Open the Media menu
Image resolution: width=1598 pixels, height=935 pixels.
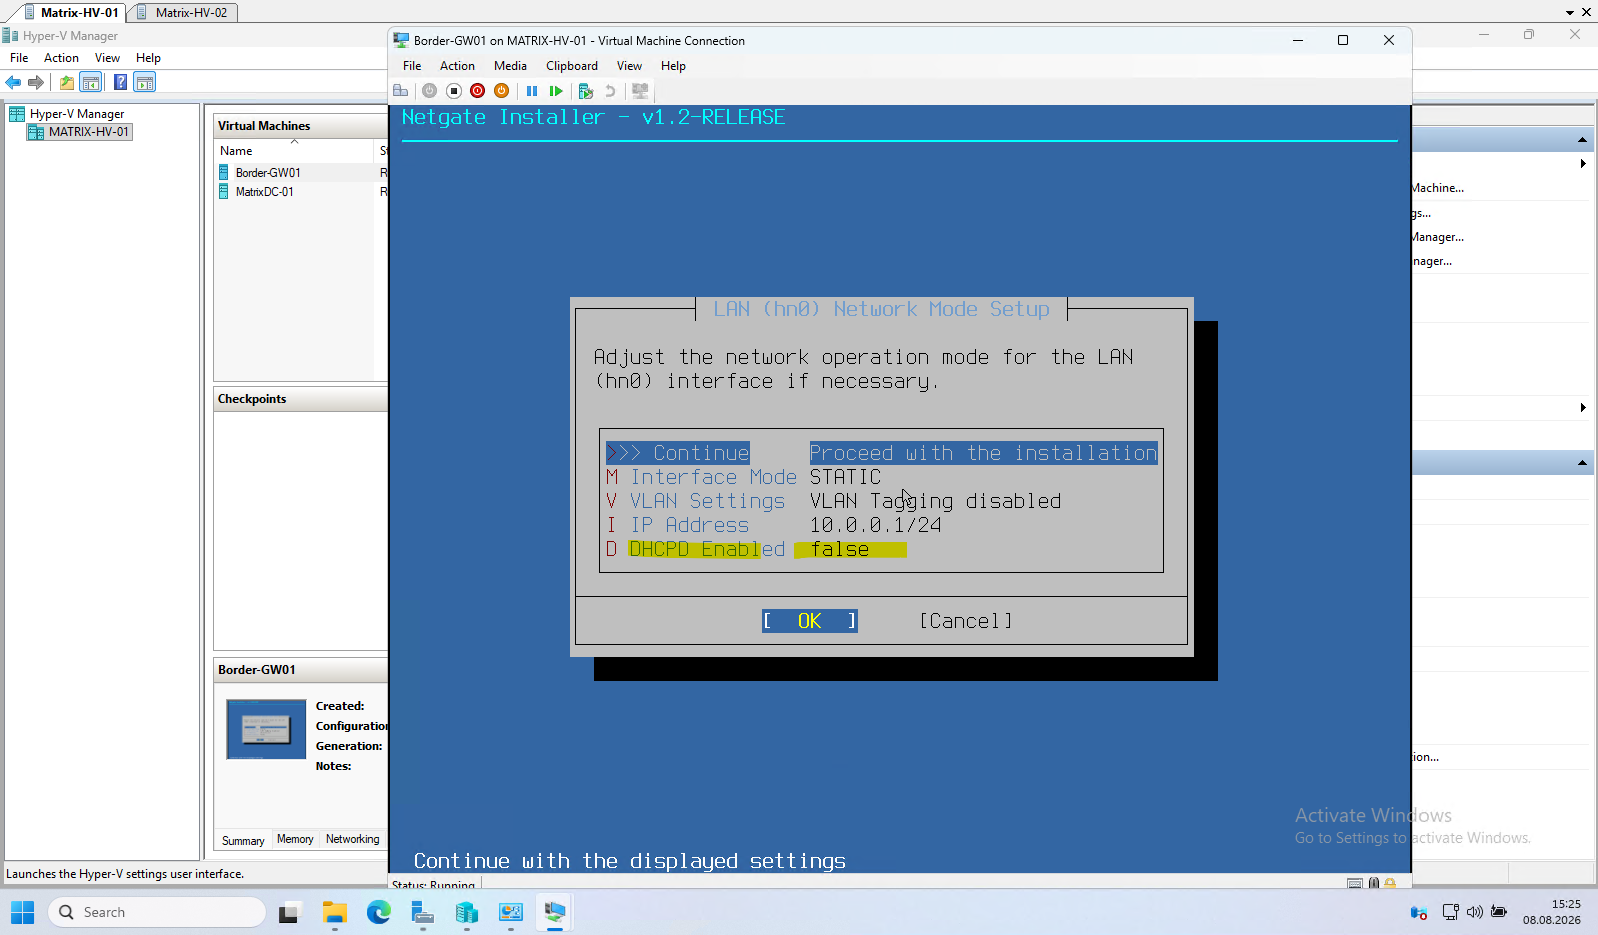pyautogui.click(x=510, y=66)
